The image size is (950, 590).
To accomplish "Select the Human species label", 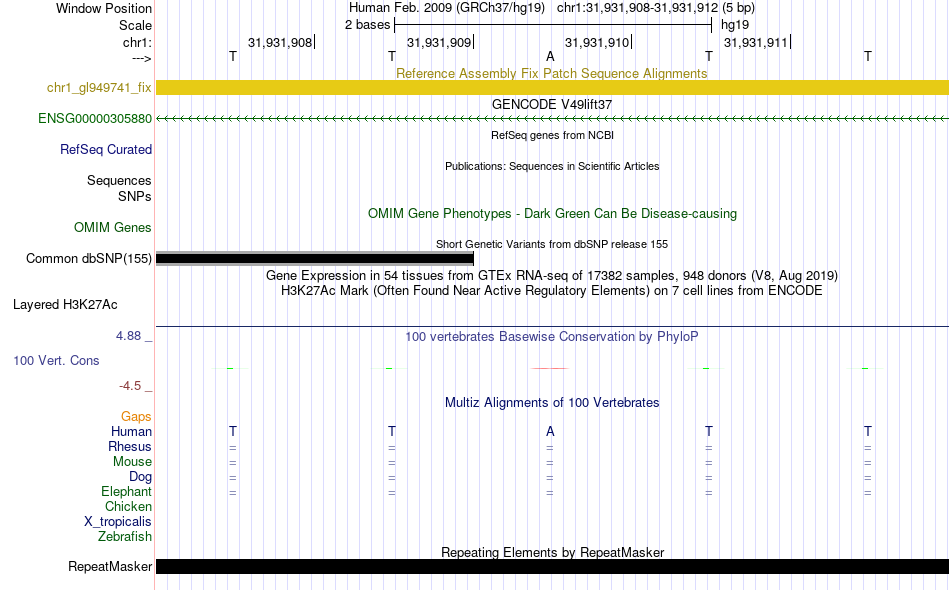I will tap(131, 431).
